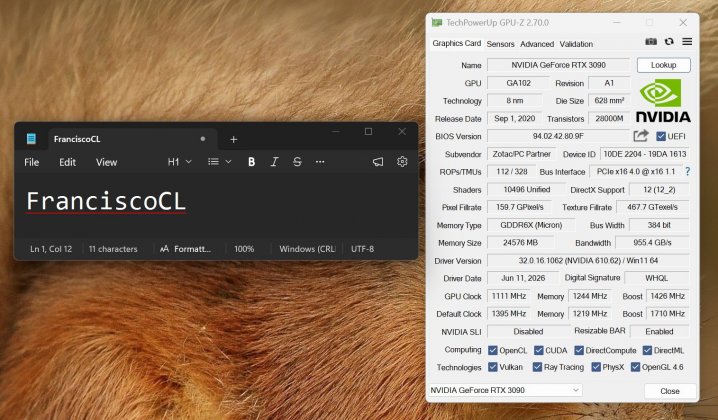The image size is (718, 420).
Task: Toggle strikethrough formatting in Notepad
Action: pyautogui.click(x=297, y=162)
